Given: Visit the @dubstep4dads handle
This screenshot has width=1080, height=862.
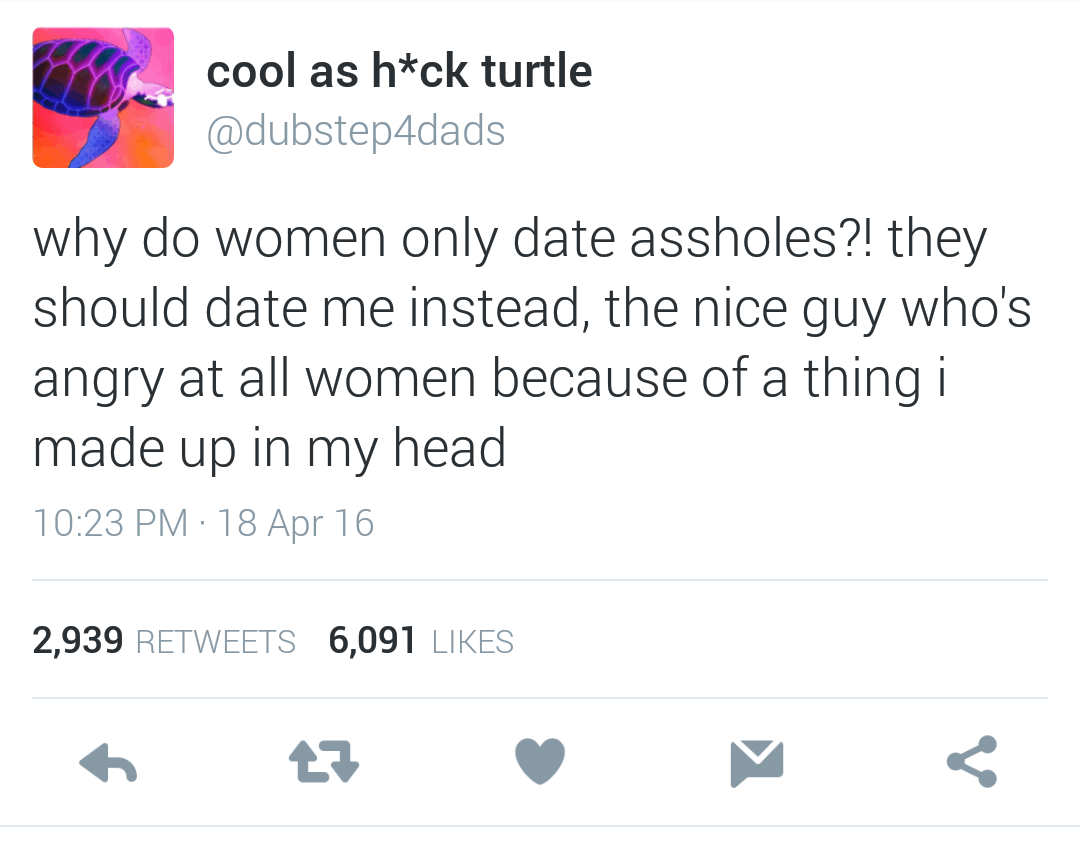Looking at the screenshot, I should pos(355,131).
